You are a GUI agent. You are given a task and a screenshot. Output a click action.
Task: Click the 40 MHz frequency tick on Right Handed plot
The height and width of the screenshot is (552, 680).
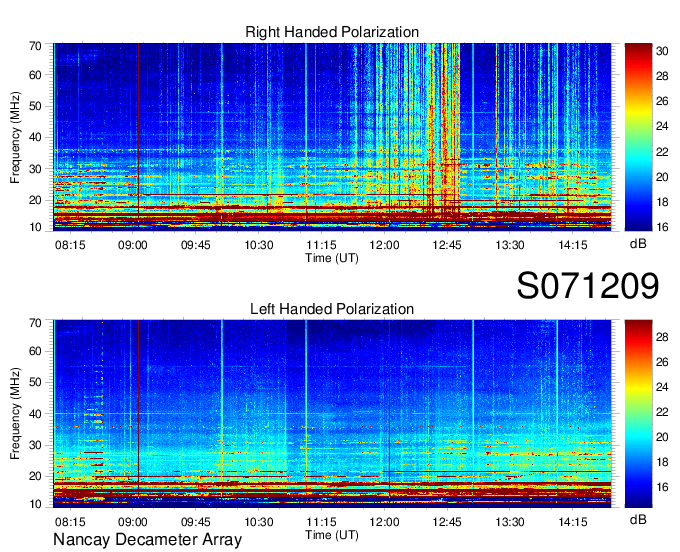click(35, 138)
